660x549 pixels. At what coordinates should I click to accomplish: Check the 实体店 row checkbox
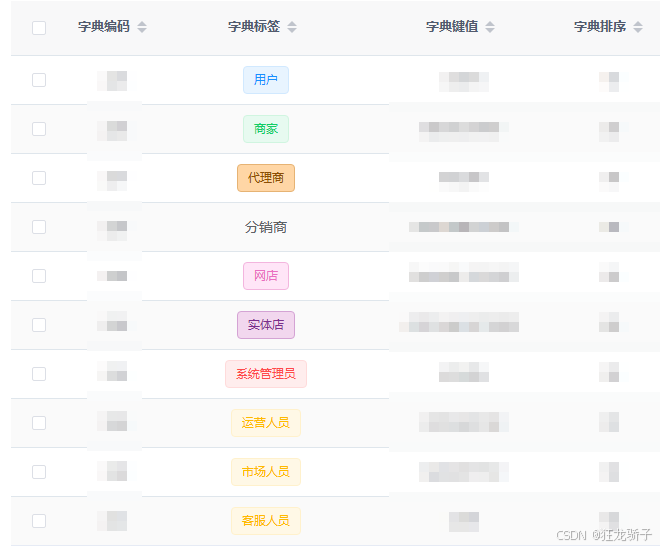click(39, 325)
